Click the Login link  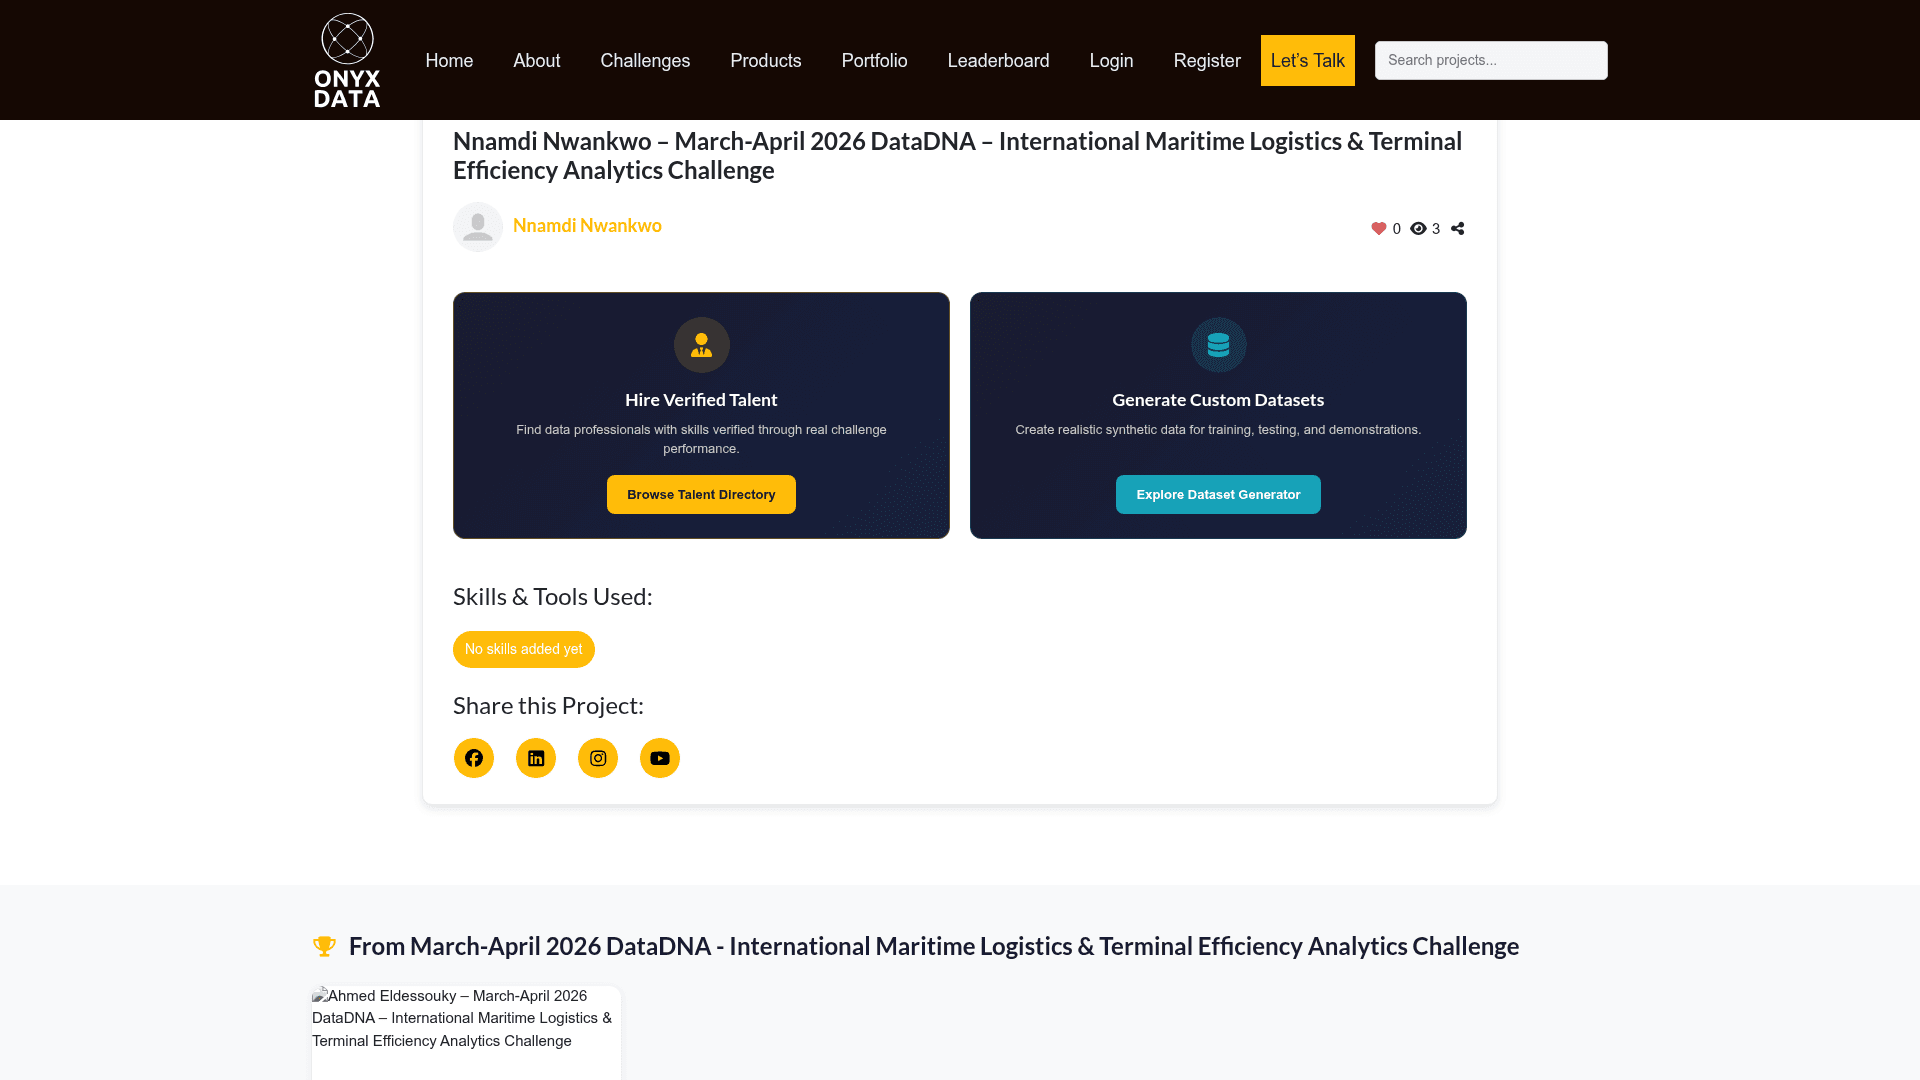(x=1111, y=60)
